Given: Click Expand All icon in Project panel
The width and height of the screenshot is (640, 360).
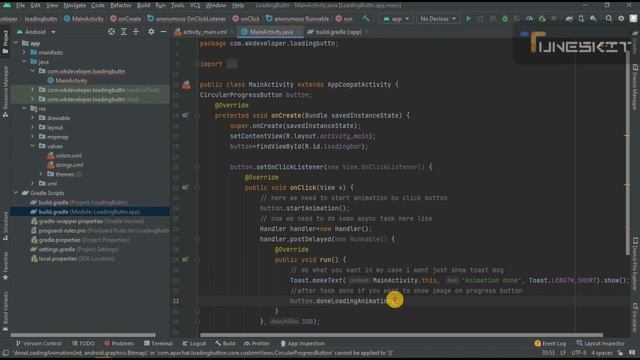Looking at the screenshot, I should [124, 31].
